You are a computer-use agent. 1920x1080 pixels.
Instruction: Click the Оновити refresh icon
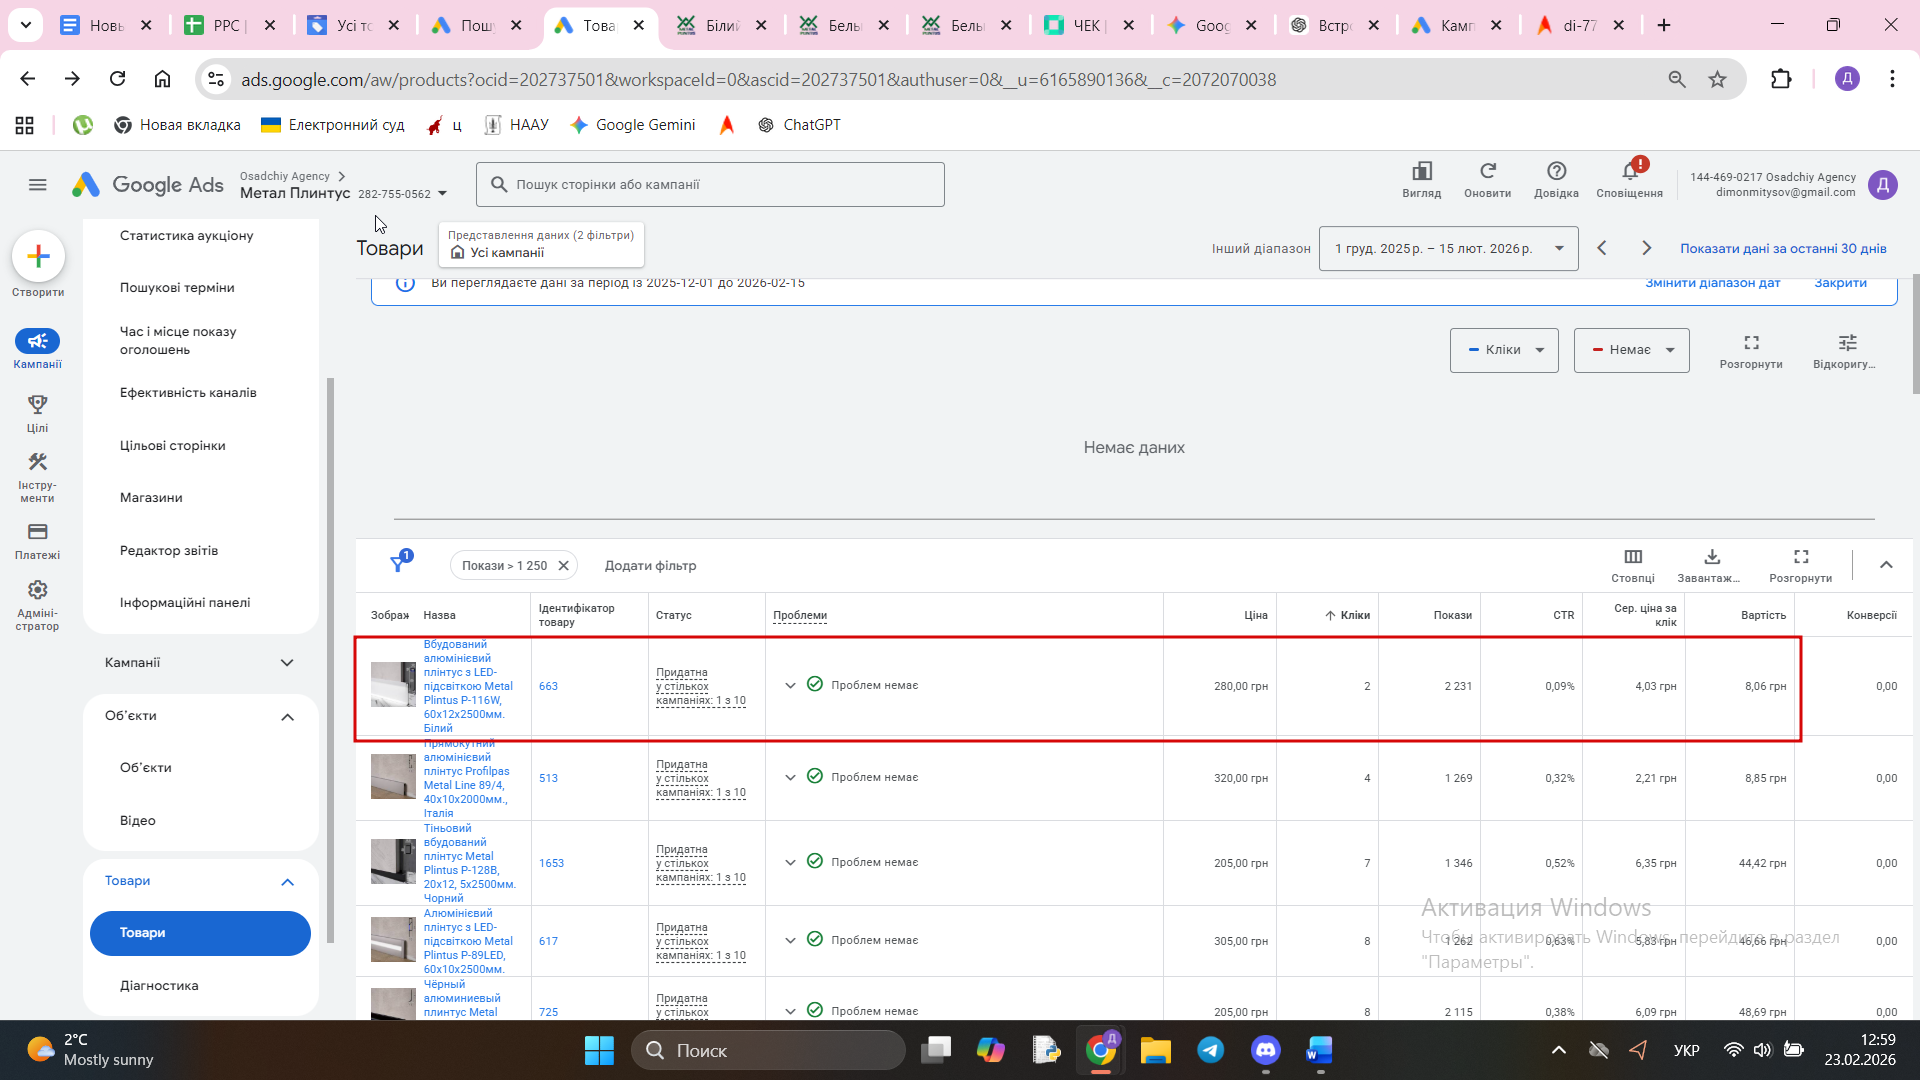click(x=1487, y=171)
